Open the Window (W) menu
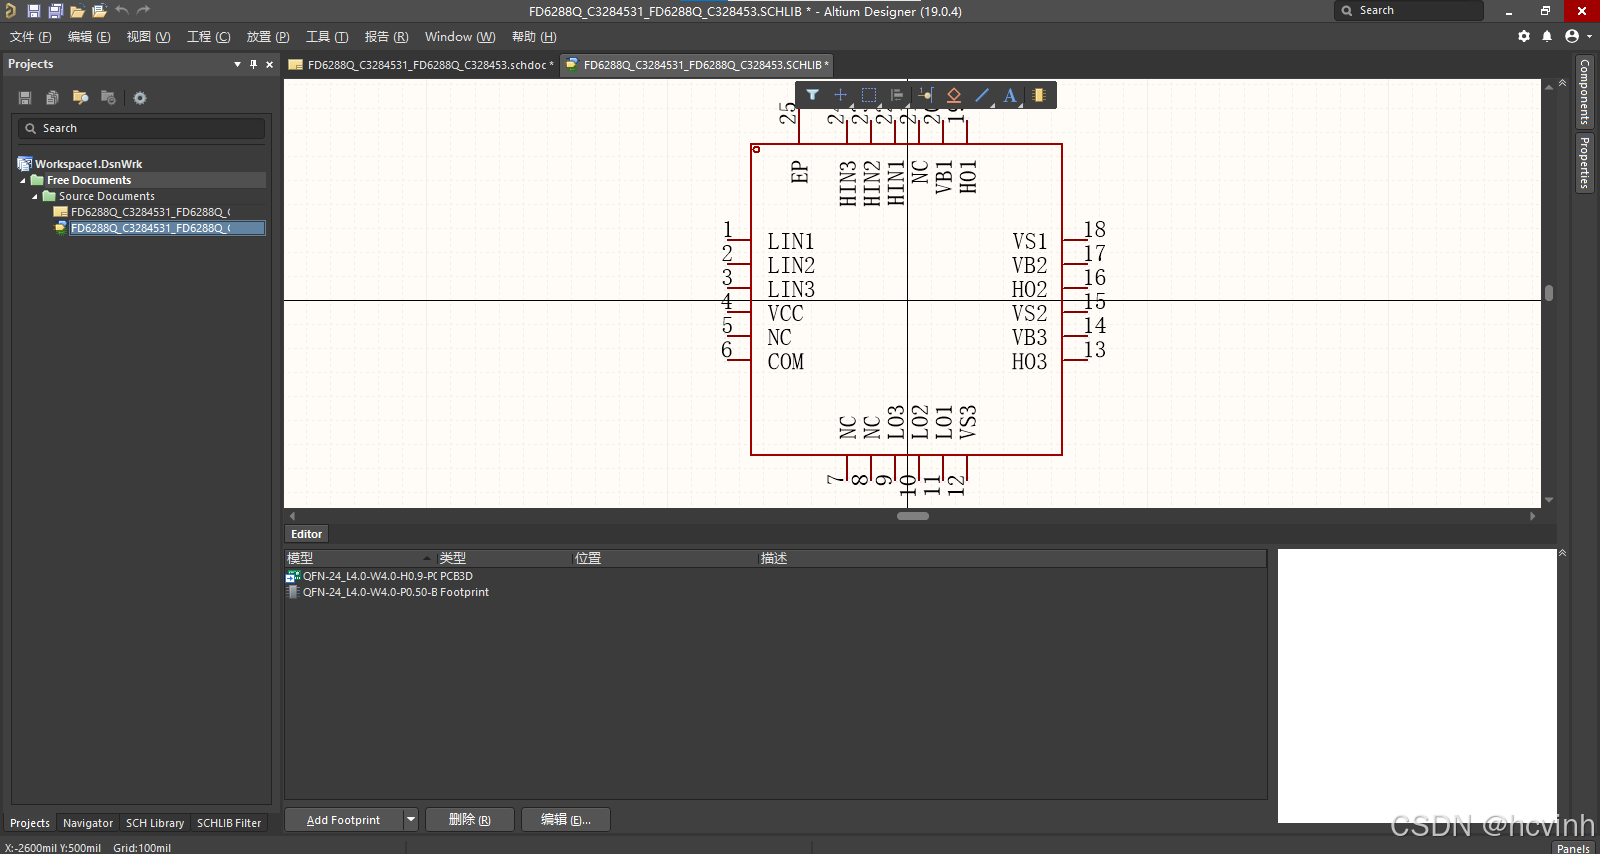Screen dimensions: 1600x854 tap(460, 37)
